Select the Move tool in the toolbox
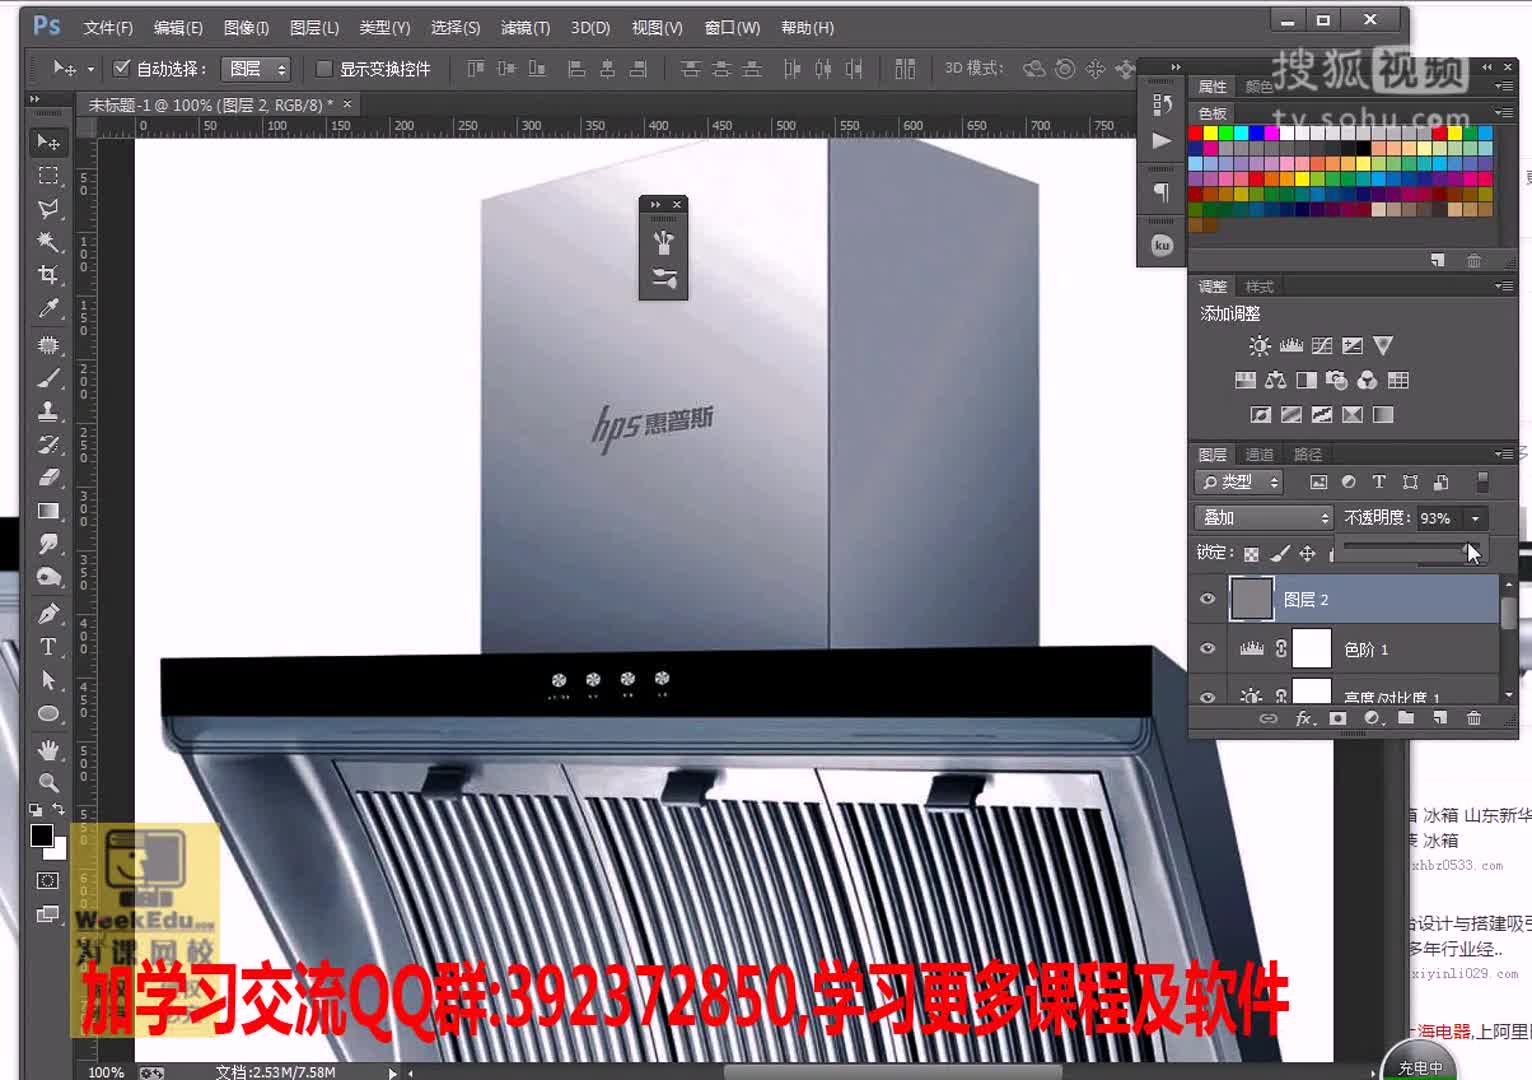Image resolution: width=1532 pixels, height=1080 pixels. (x=48, y=142)
